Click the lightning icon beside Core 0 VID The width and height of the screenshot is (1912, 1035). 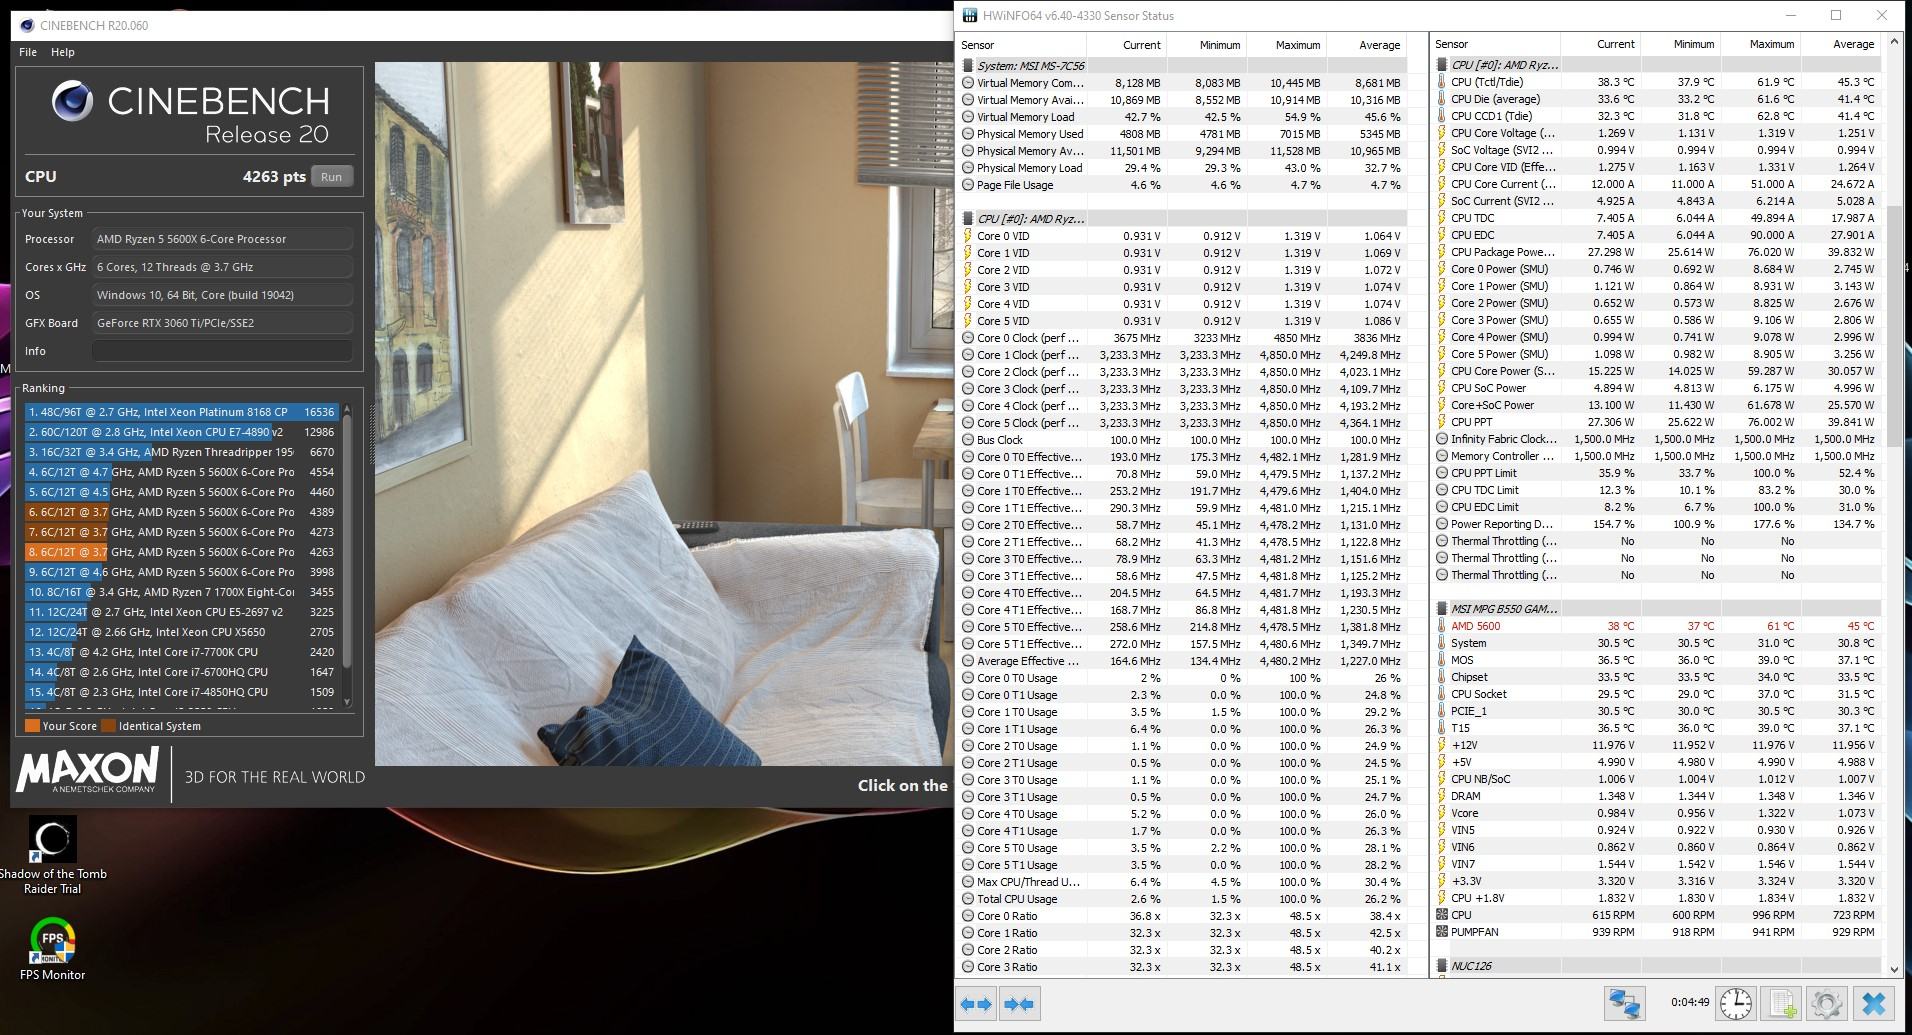(x=968, y=236)
